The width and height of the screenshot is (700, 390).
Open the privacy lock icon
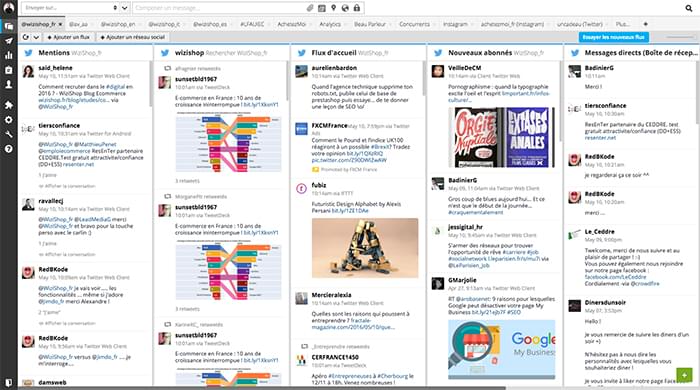tap(357, 8)
